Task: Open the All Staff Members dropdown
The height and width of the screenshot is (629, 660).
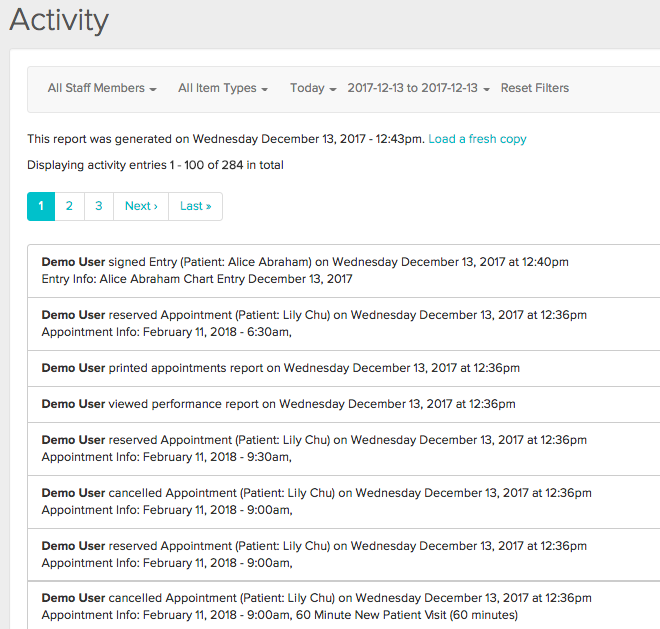Action: pyautogui.click(x=102, y=88)
